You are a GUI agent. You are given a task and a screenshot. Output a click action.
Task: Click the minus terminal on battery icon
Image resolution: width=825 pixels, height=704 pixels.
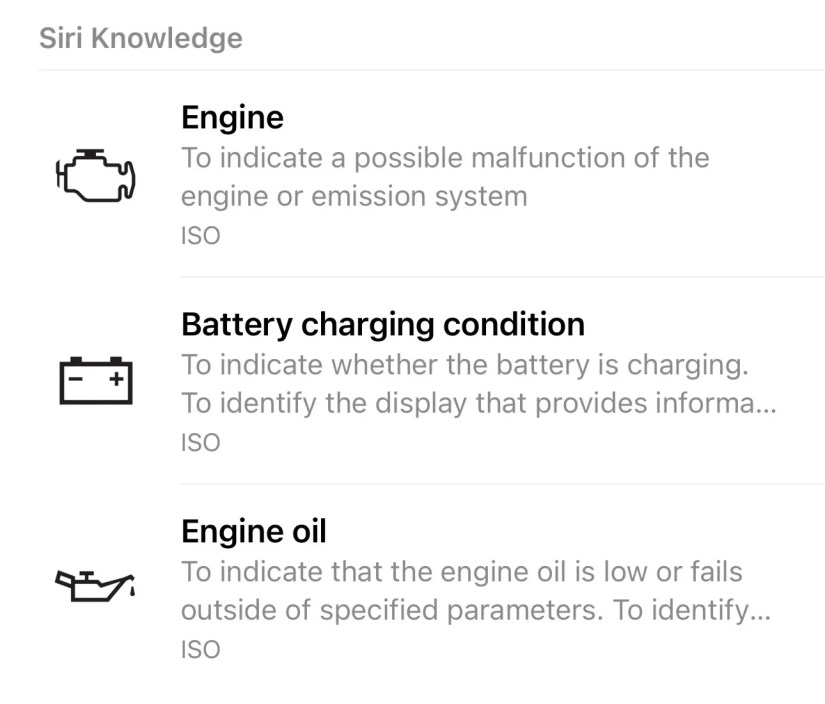[76, 379]
